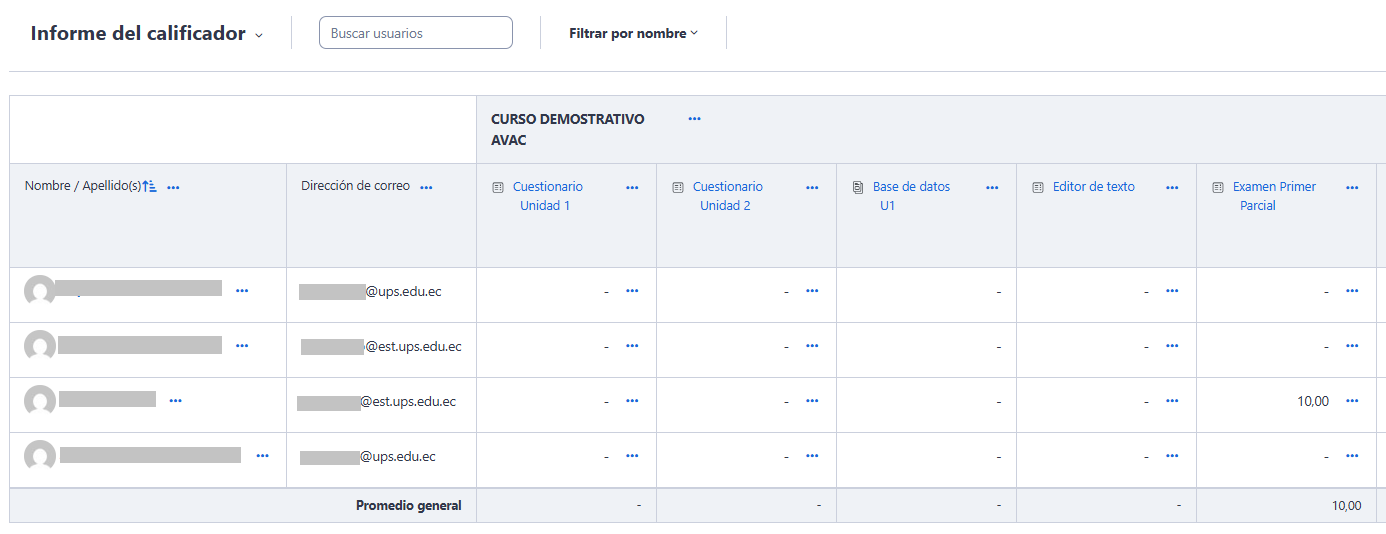Expand the Informe del calificador dropdown
1386x534 pixels.
coord(259,35)
